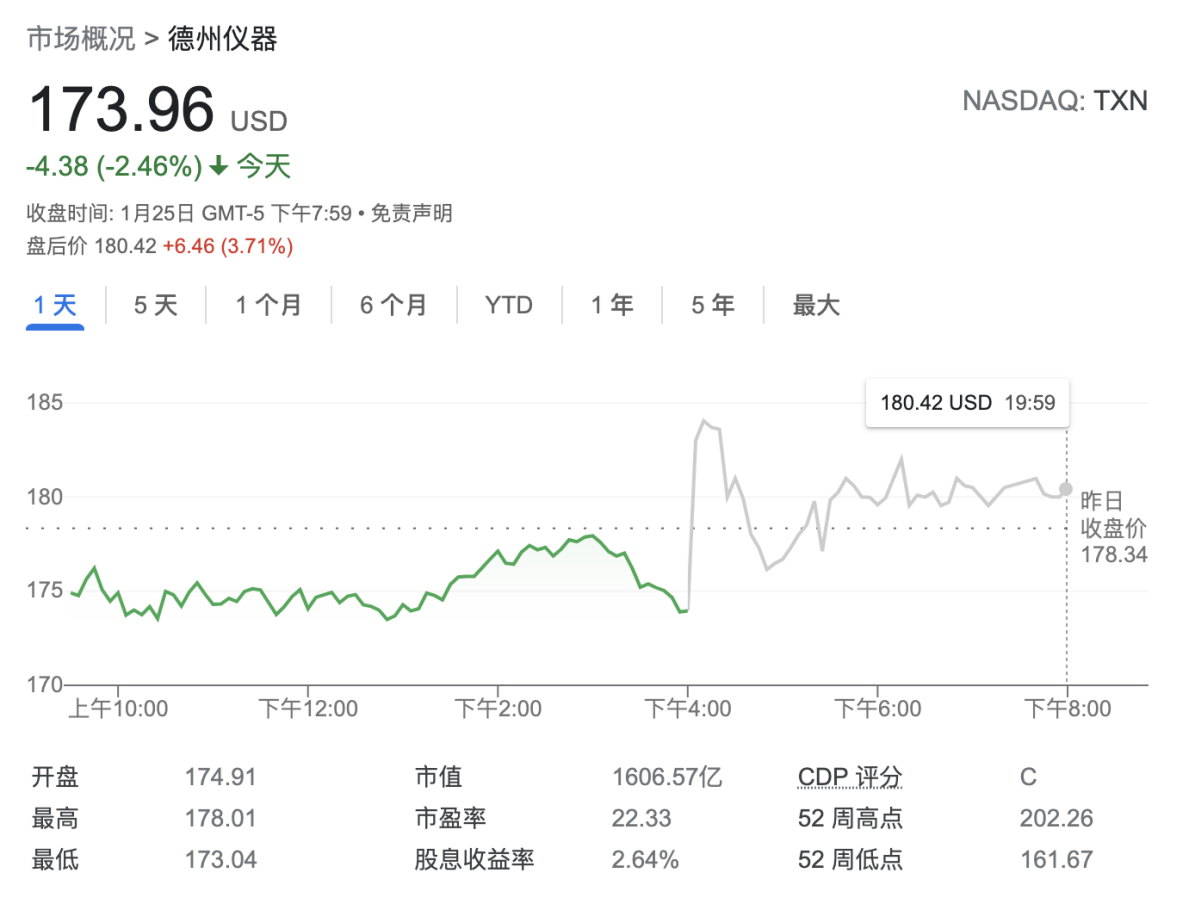Click the 股息收益率 label
The height and width of the screenshot is (904, 1195).
pyautogui.click(x=474, y=860)
